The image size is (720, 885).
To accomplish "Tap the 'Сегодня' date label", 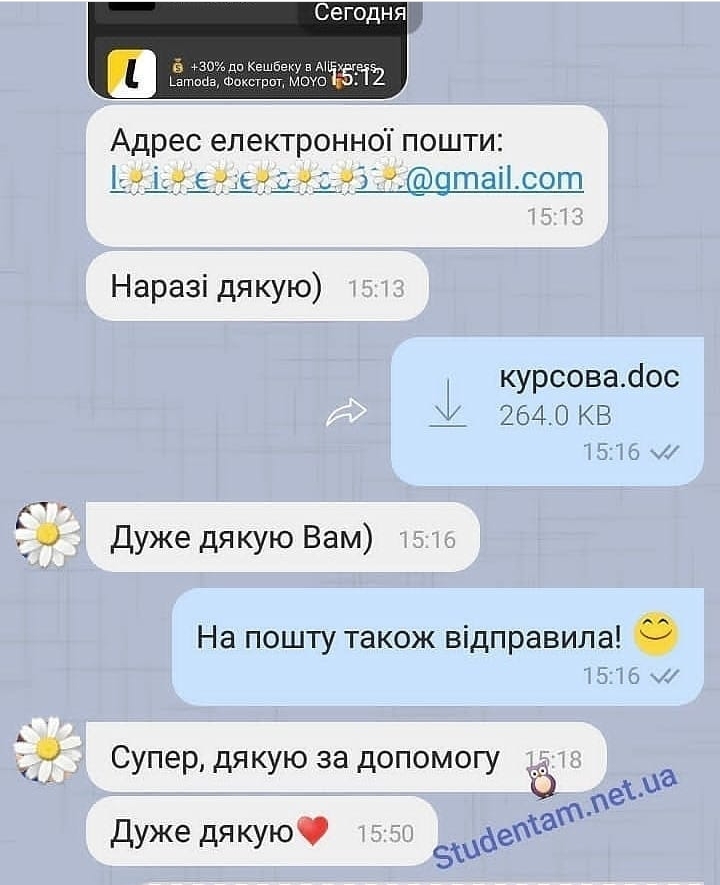I will (359, 12).
